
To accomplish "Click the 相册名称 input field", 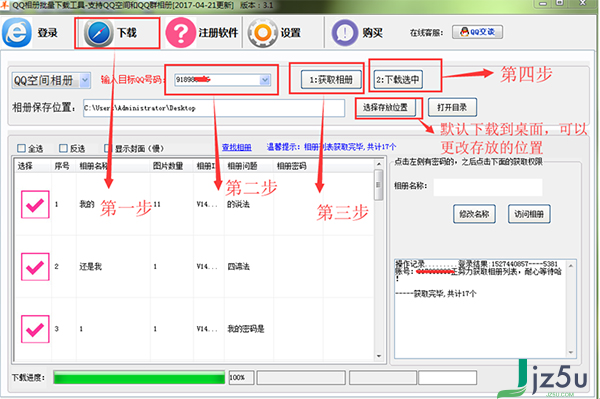I will tap(488, 187).
